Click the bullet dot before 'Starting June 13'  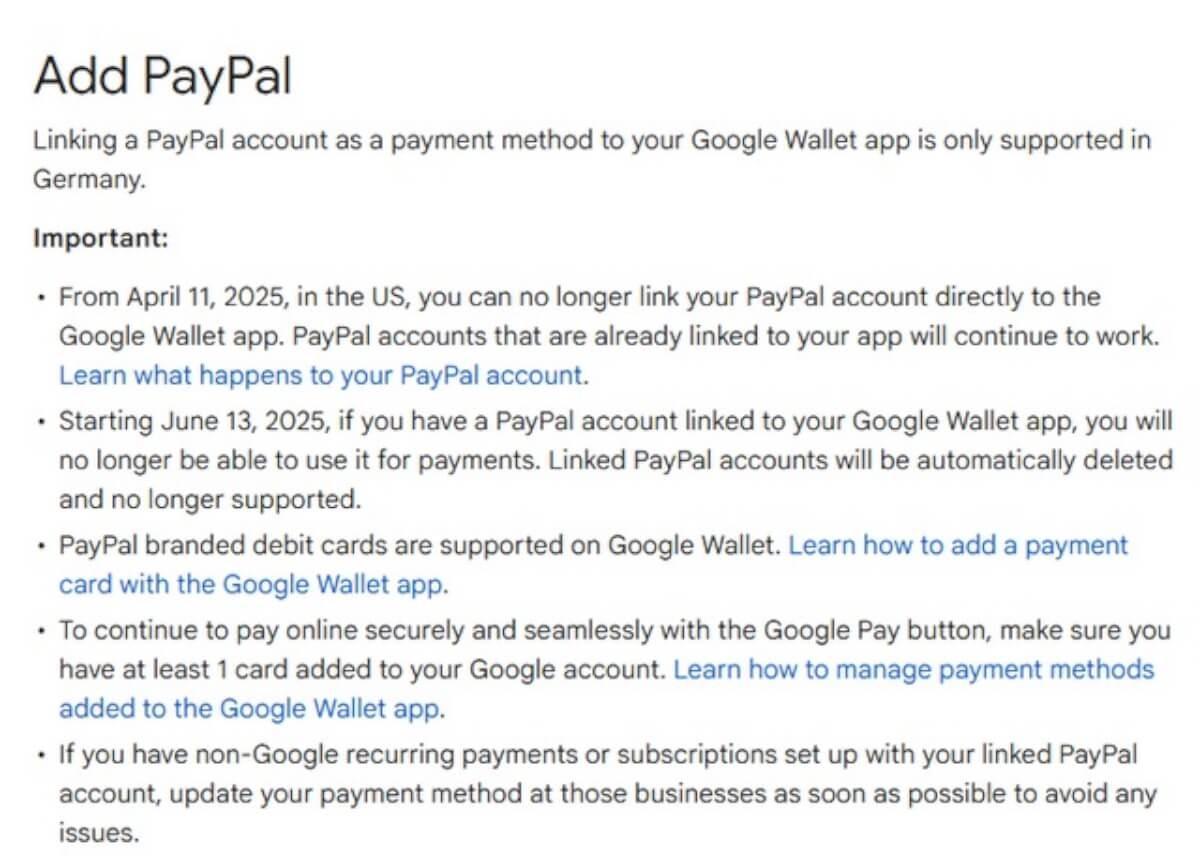point(40,422)
